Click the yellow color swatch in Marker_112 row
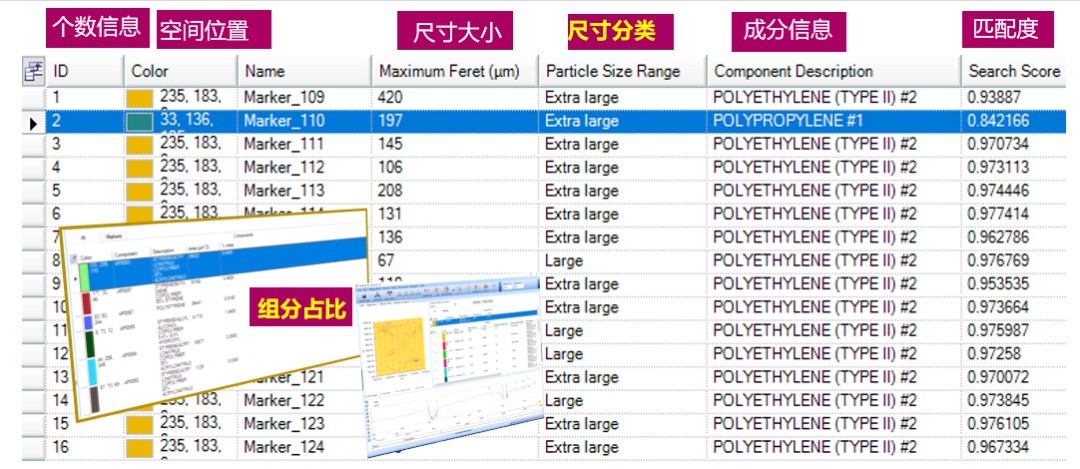 (139, 169)
